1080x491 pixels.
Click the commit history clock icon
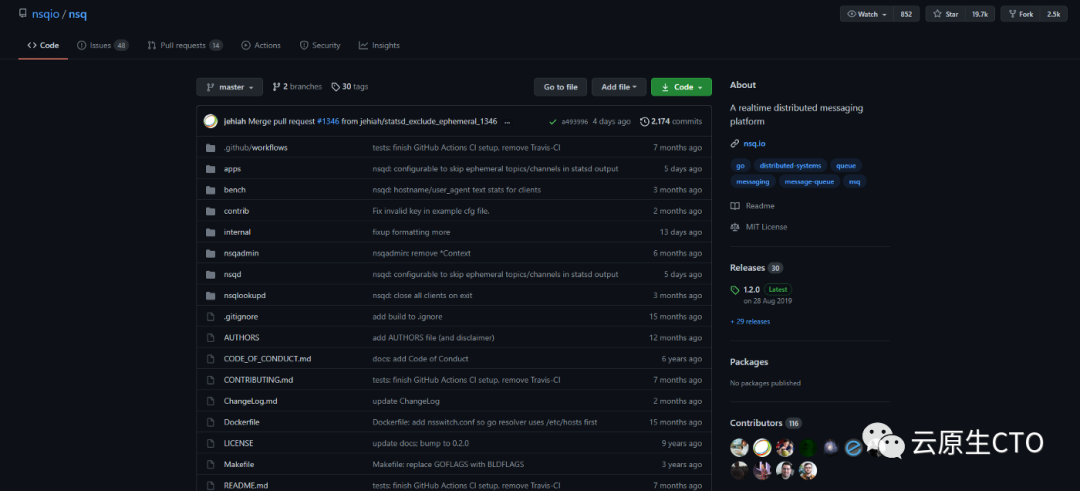(x=645, y=122)
